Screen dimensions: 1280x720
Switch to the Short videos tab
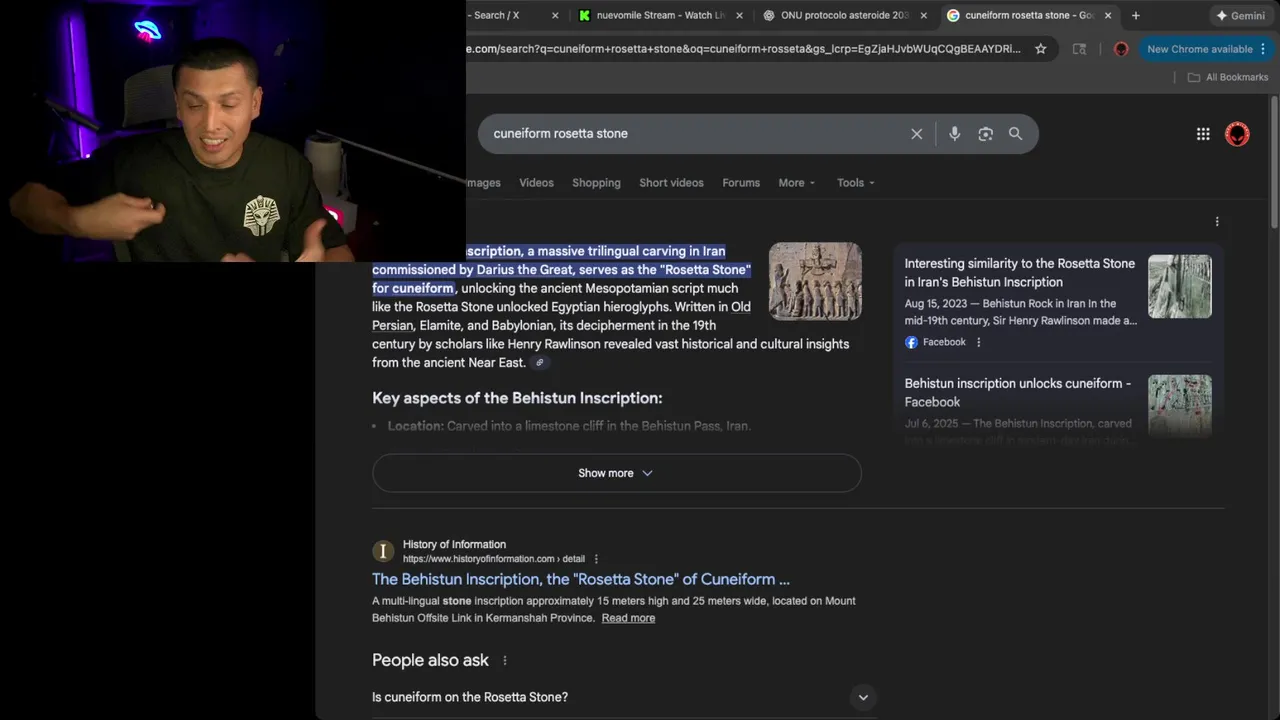click(671, 183)
